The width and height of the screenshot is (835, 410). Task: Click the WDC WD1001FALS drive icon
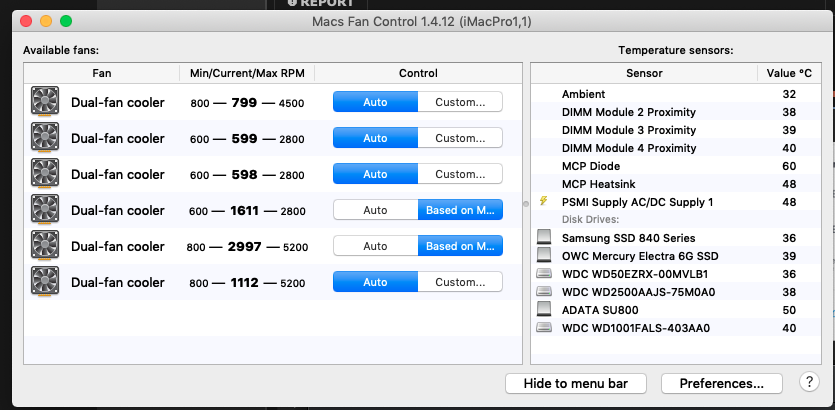(544, 328)
